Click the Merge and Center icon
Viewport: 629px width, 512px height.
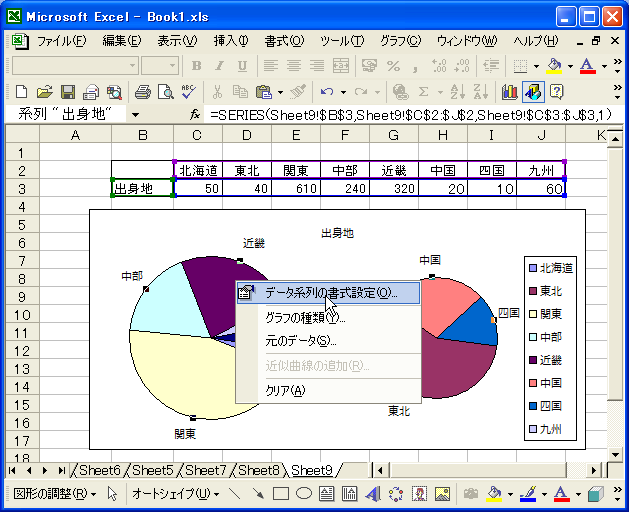pos(341,65)
